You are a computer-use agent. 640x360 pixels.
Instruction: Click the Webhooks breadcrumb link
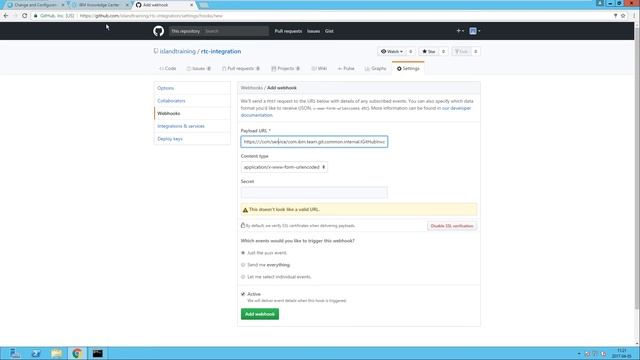251,88
